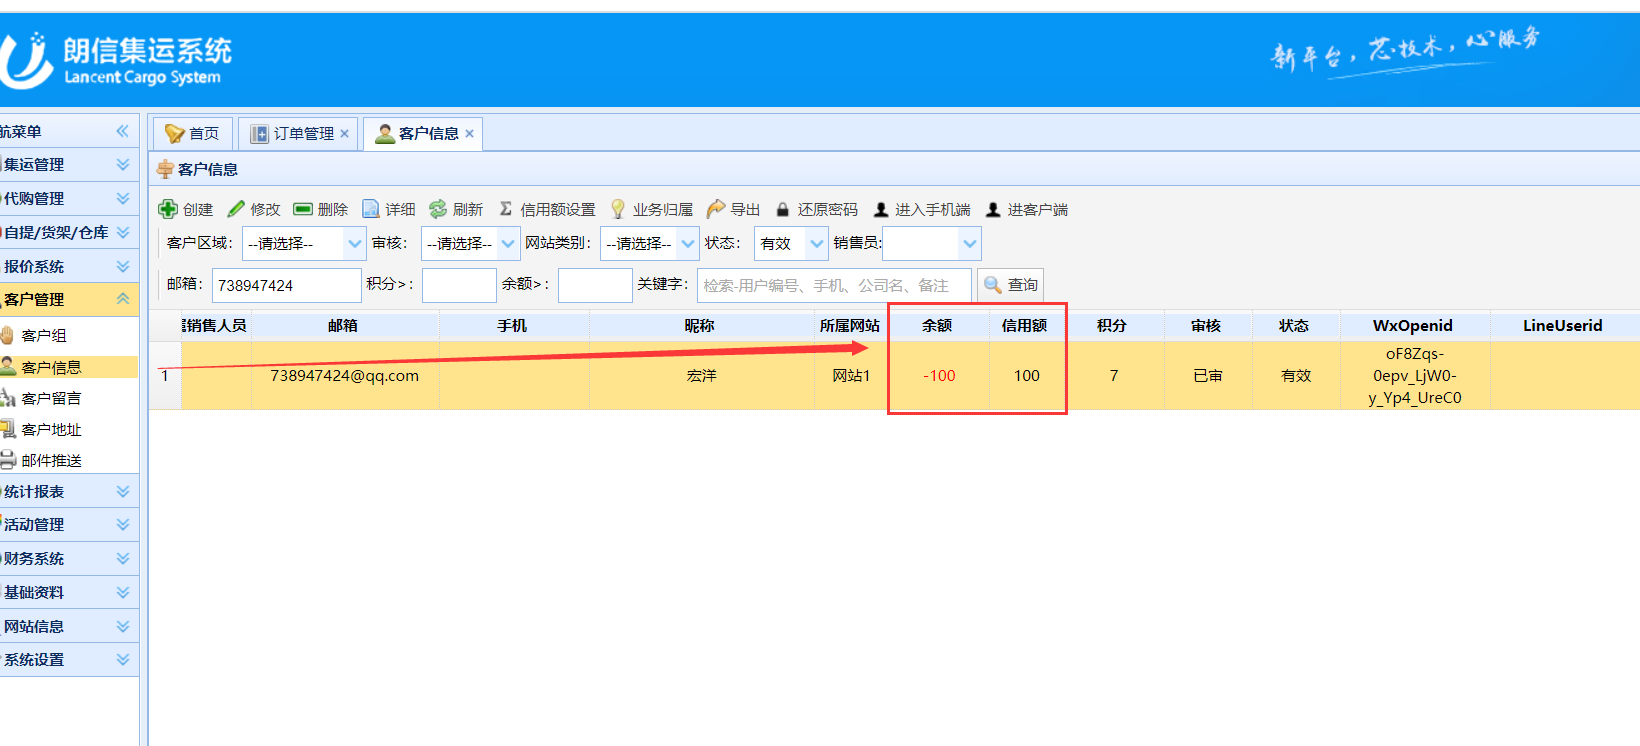Click the 邮箱 column header
Screen dimensions: 1640x746
pyautogui.click(x=343, y=326)
